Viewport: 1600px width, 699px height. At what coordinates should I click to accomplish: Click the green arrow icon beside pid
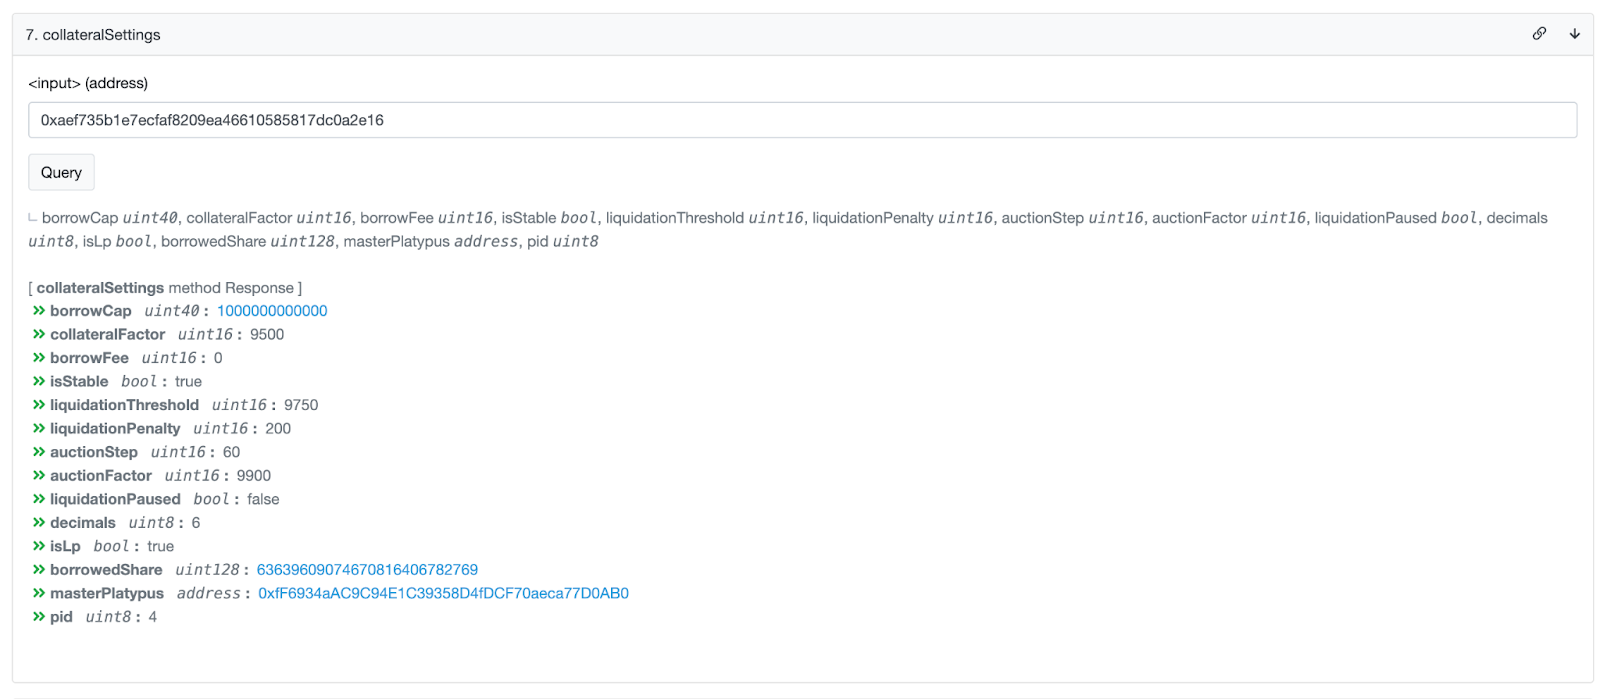(x=39, y=617)
